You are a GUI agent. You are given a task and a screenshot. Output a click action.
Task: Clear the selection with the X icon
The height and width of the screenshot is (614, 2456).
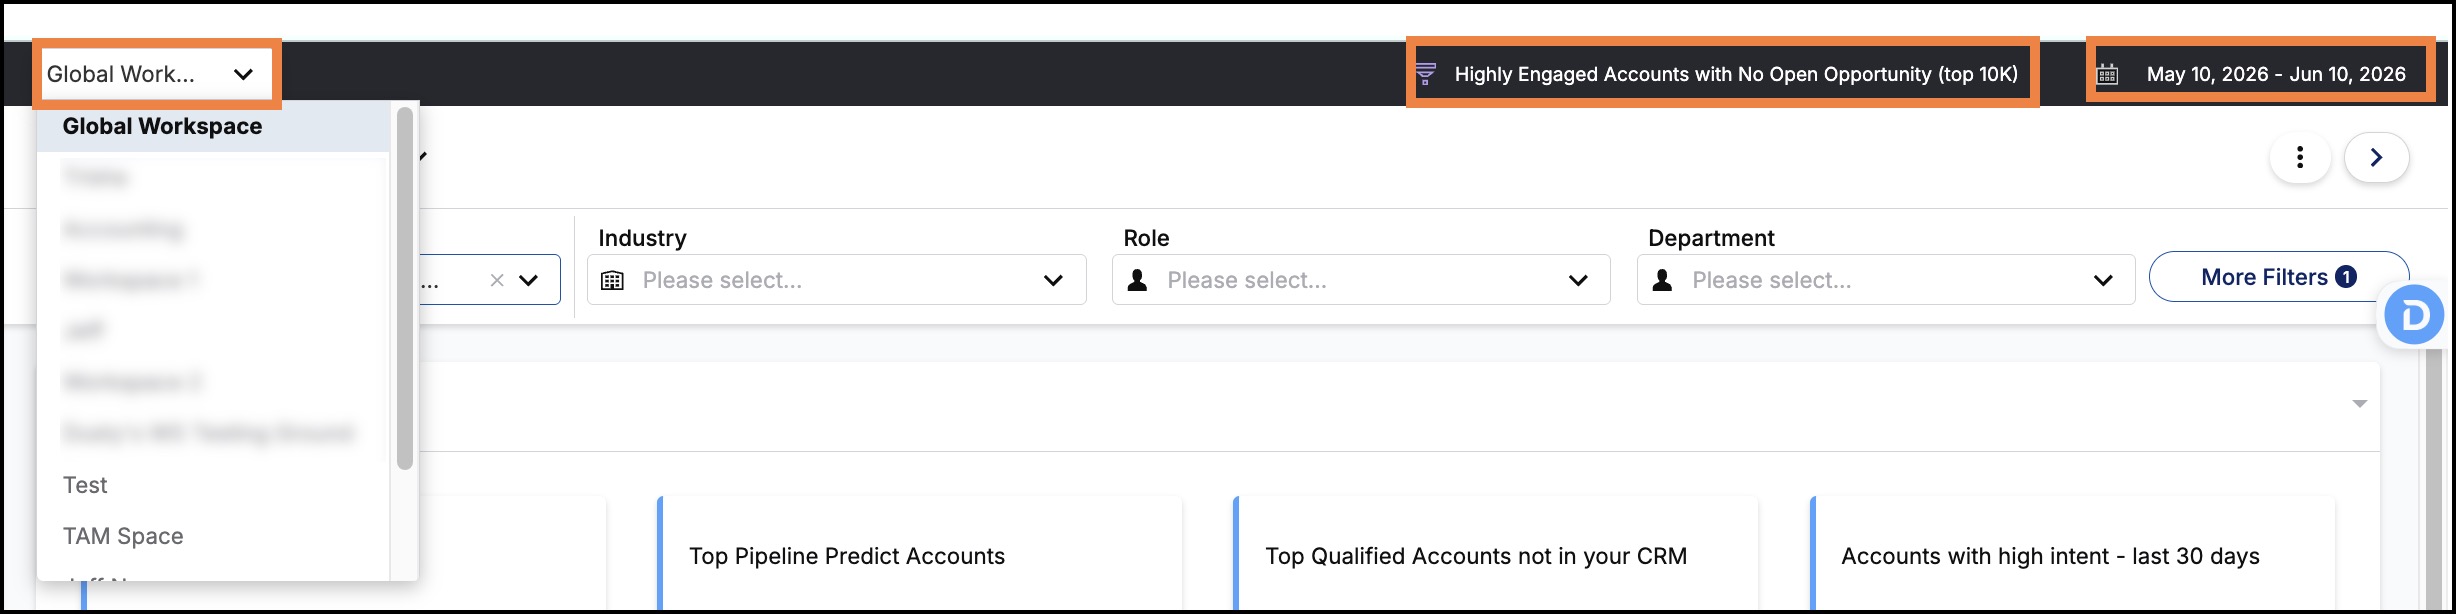tap(496, 281)
